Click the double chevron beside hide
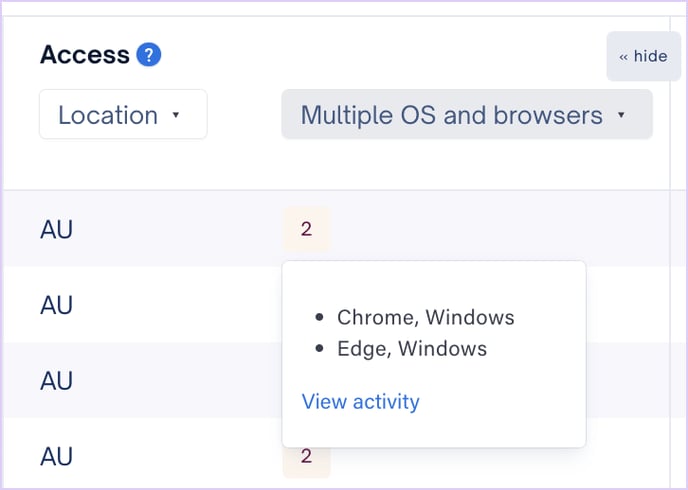The width and height of the screenshot is (688, 490). (x=624, y=57)
